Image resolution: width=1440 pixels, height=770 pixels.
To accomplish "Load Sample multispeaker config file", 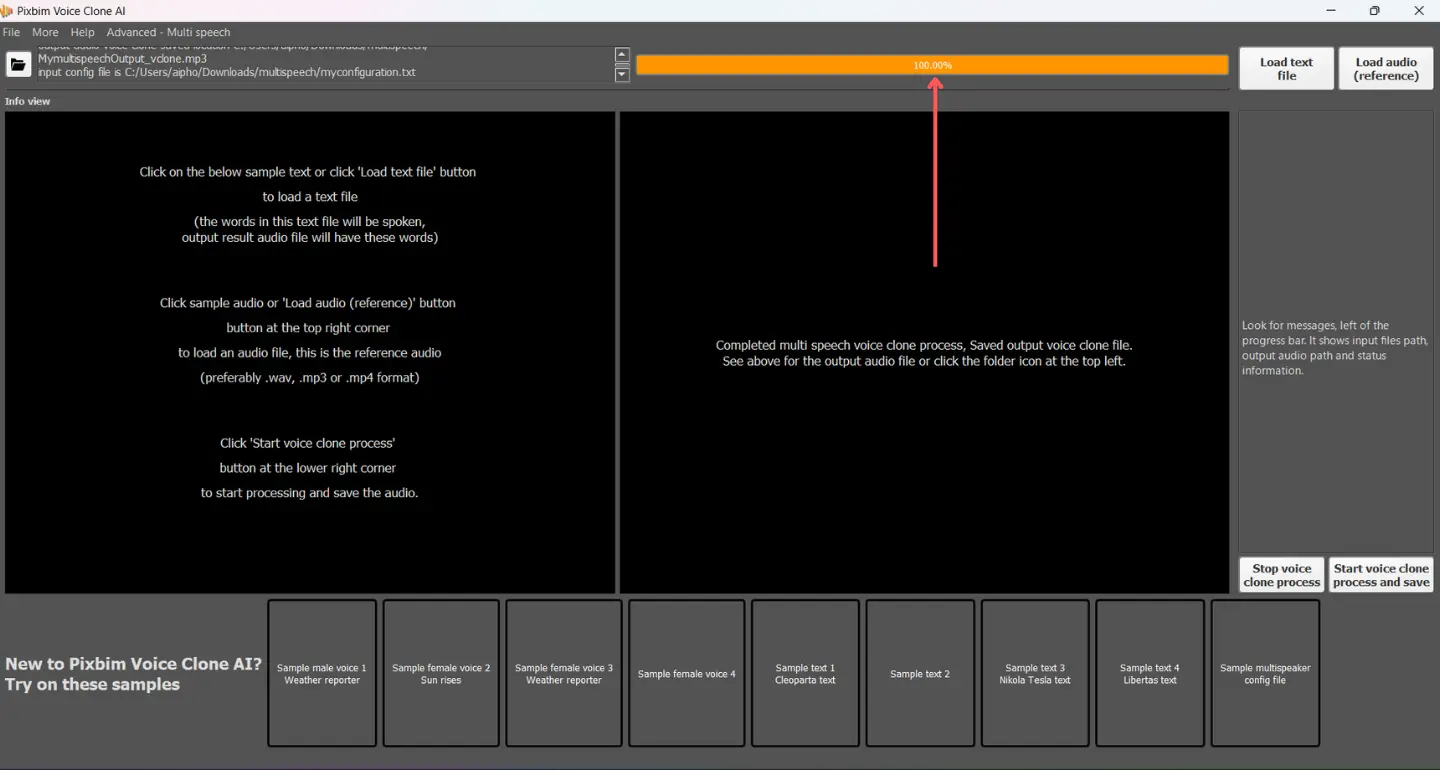I will pos(1265,673).
